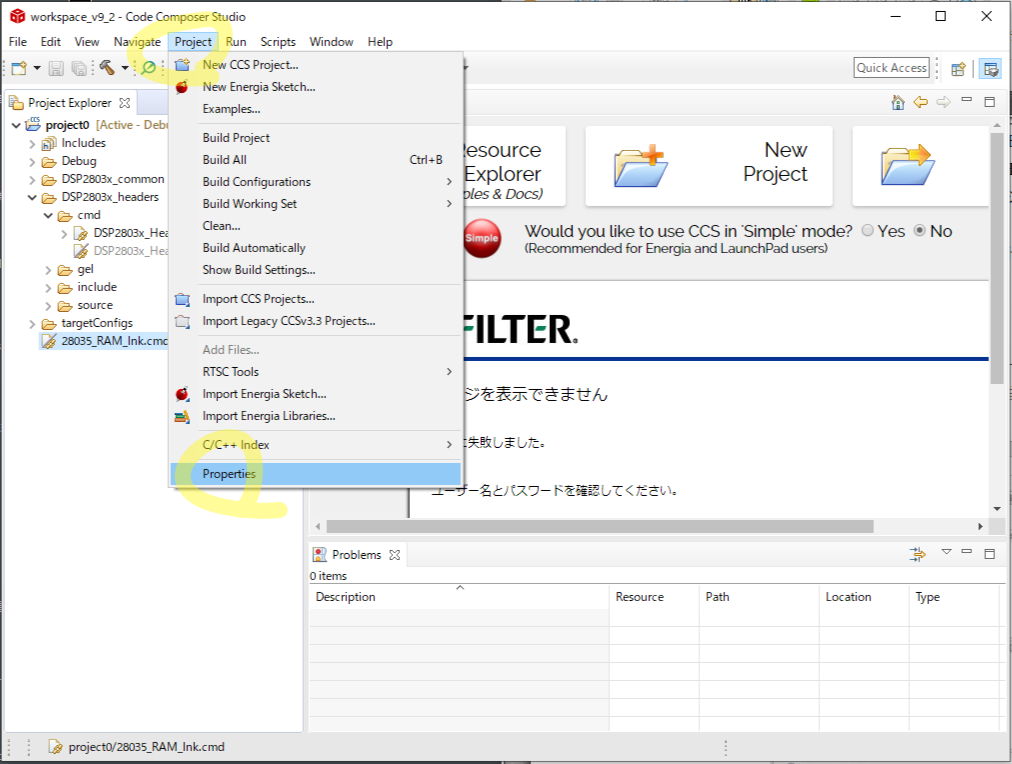Open the Open Perspective icon
The width and height of the screenshot is (1012, 764).
pyautogui.click(x=958, y=68)
